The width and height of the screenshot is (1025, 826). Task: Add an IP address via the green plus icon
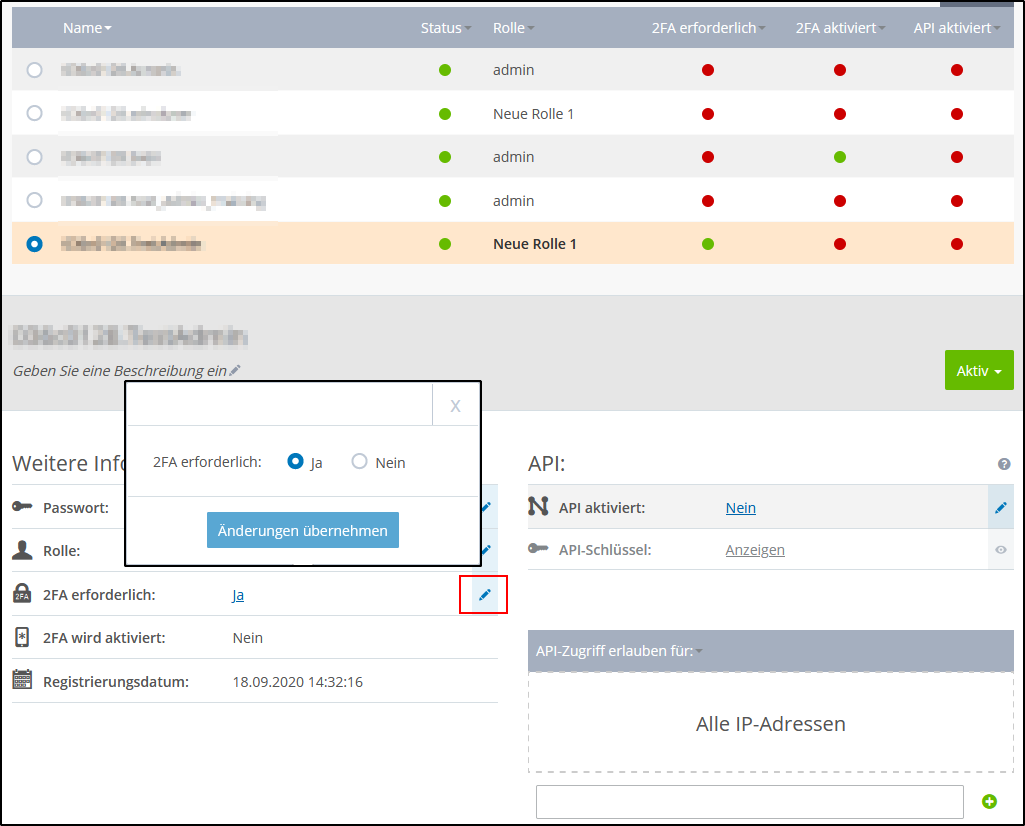click(990, 801)
